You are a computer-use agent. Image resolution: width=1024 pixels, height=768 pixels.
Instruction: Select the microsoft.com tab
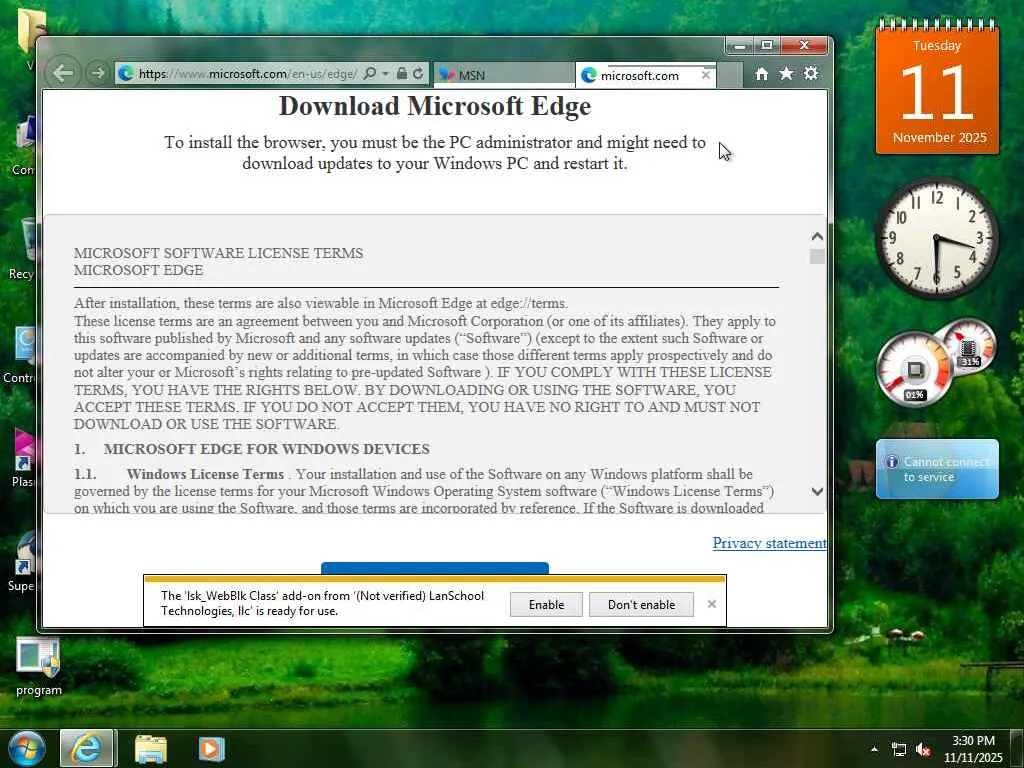[x=639, y=75]
